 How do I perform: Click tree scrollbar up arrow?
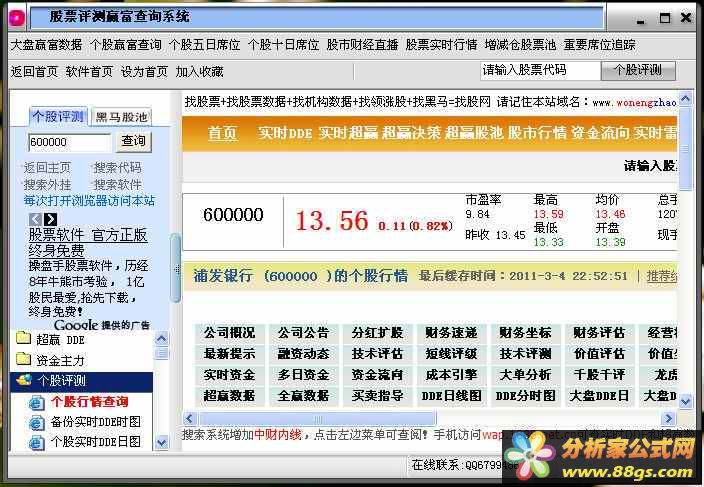[161, 338]
